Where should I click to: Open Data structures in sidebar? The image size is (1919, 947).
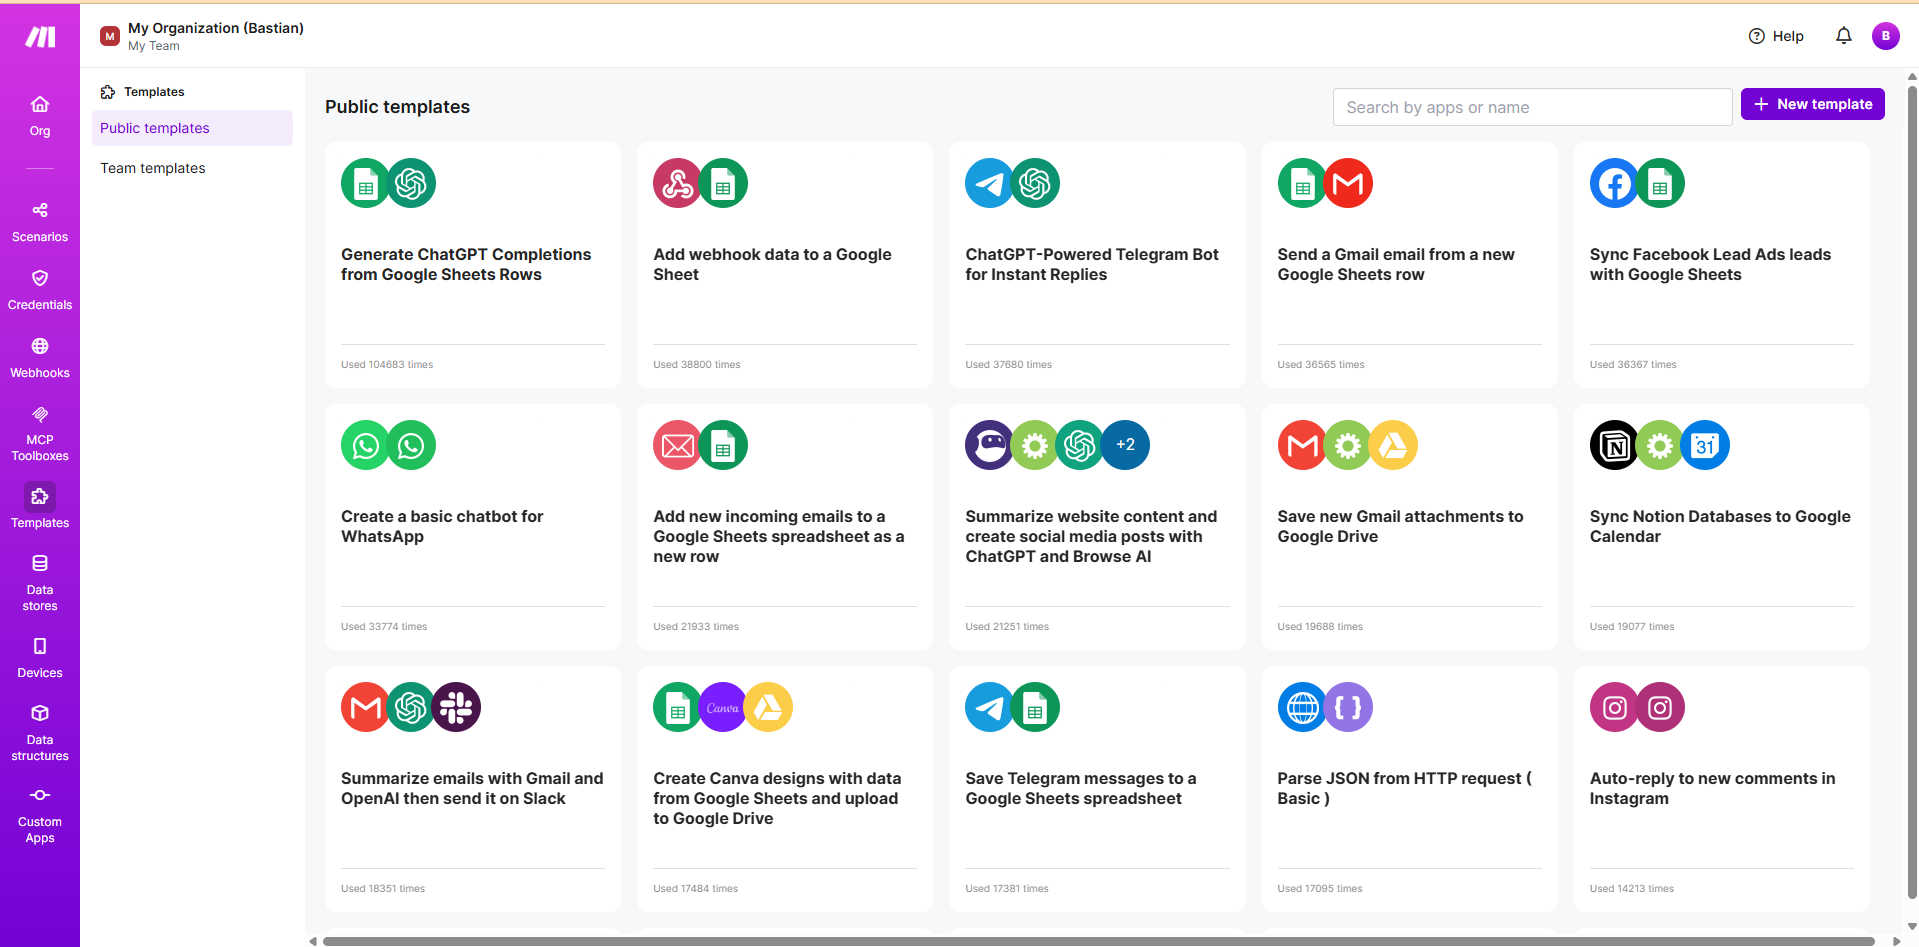coord(40,733)
